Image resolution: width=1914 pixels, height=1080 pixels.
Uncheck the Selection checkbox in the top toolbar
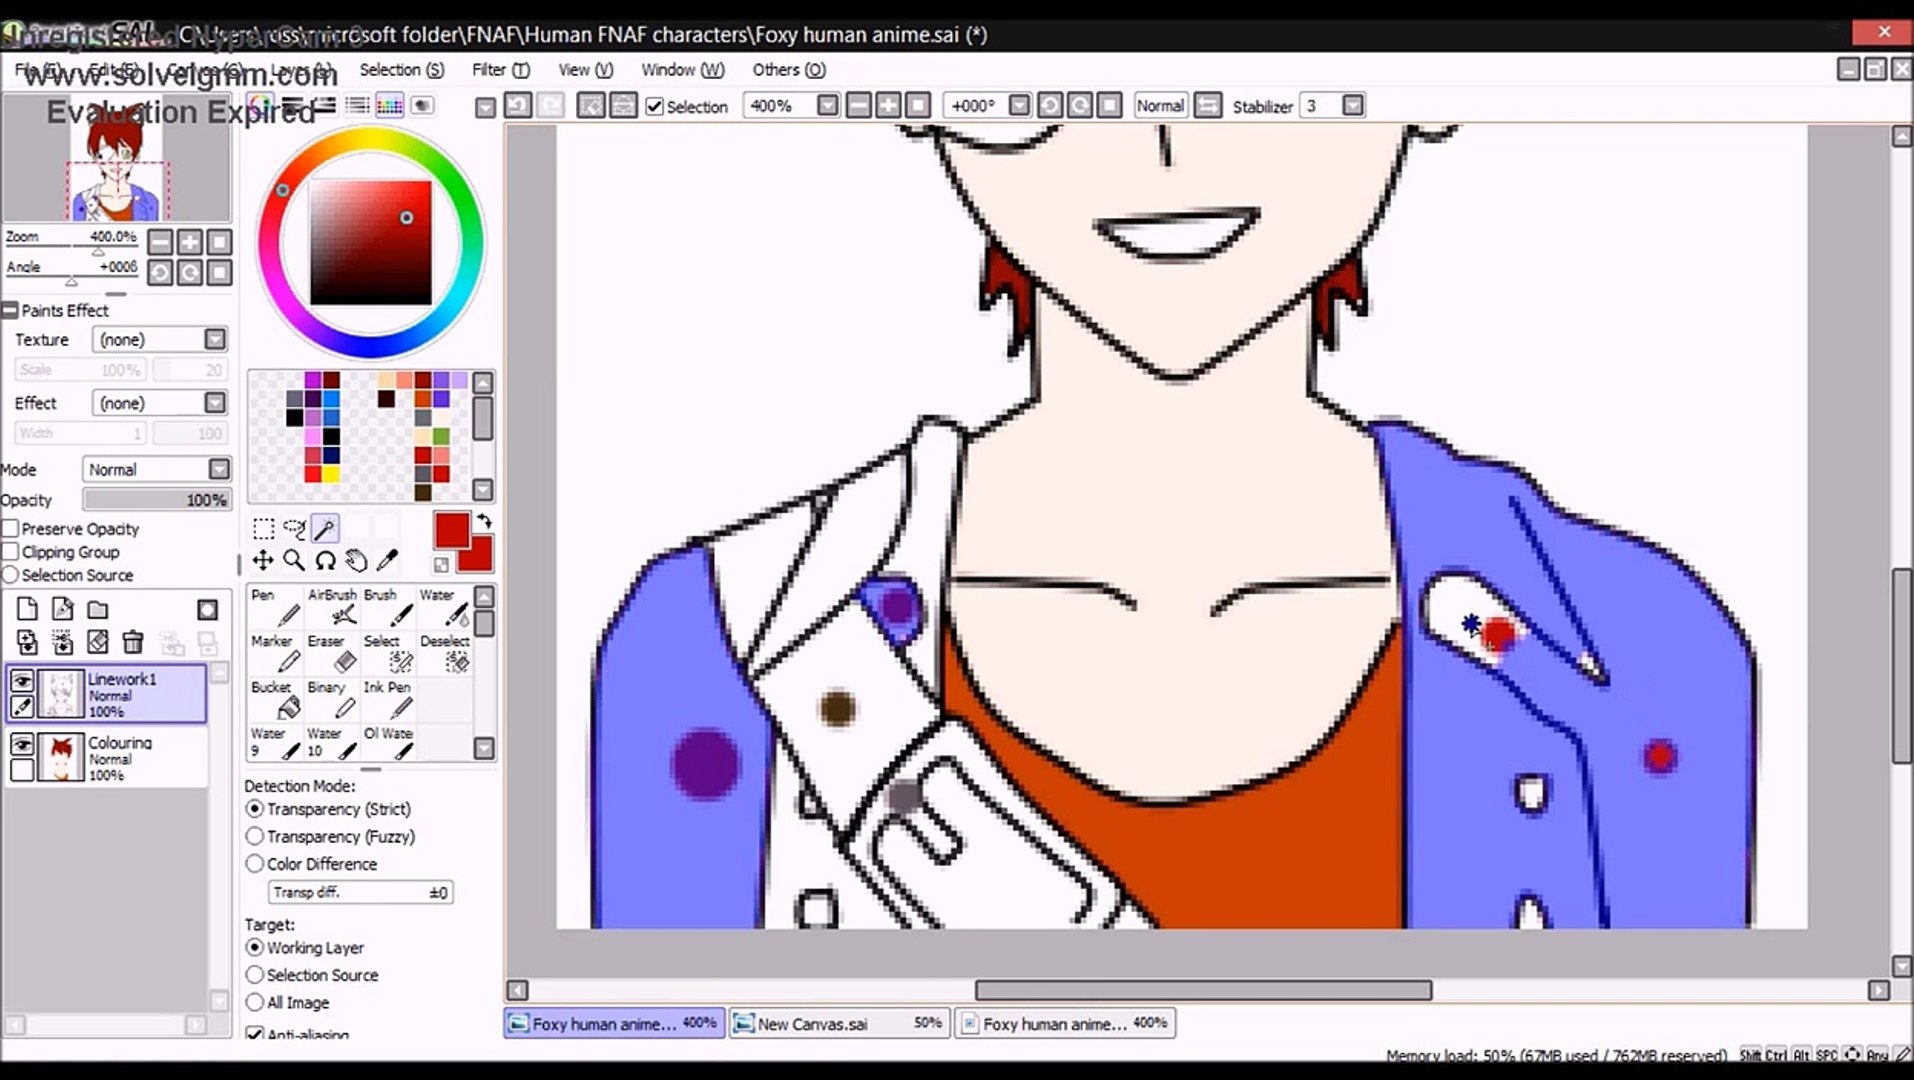pyautogui.click(x=655, y=106)
